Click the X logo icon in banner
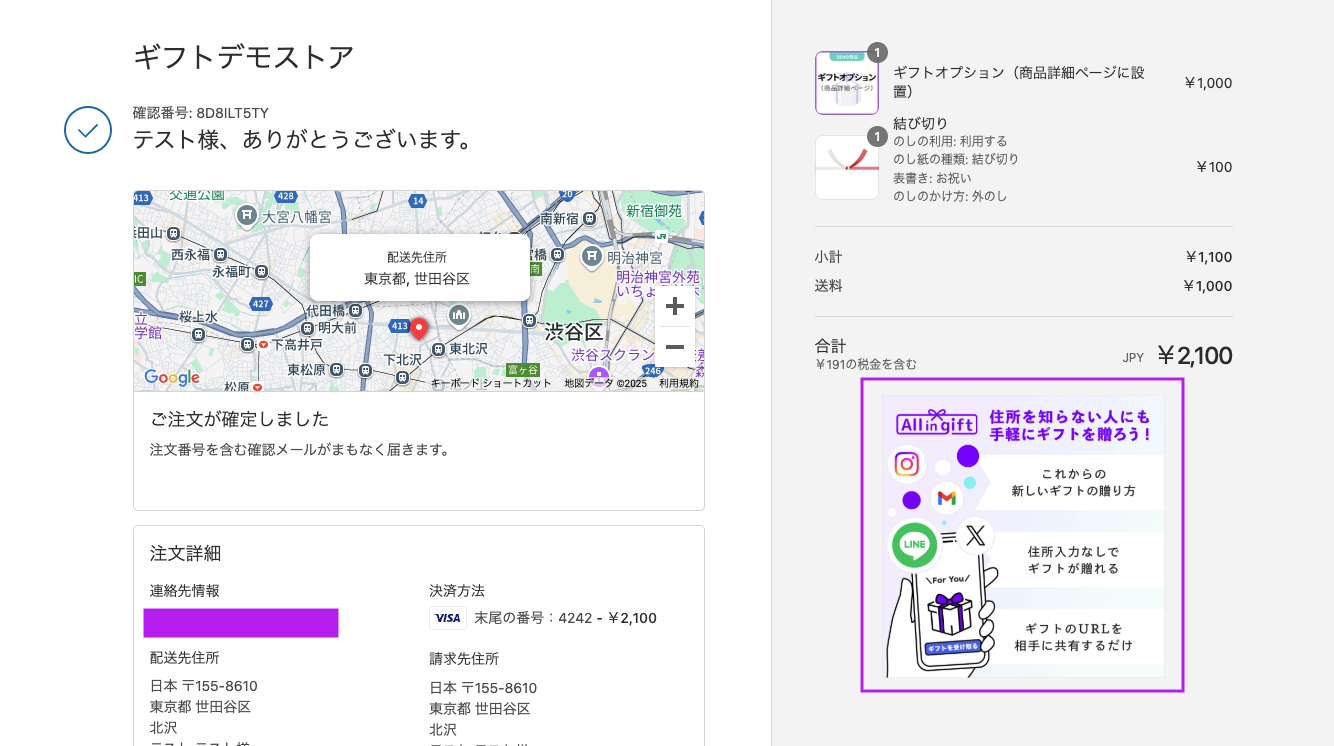Viewport: 1334px width, 746px height. click(x=976, y=536)
